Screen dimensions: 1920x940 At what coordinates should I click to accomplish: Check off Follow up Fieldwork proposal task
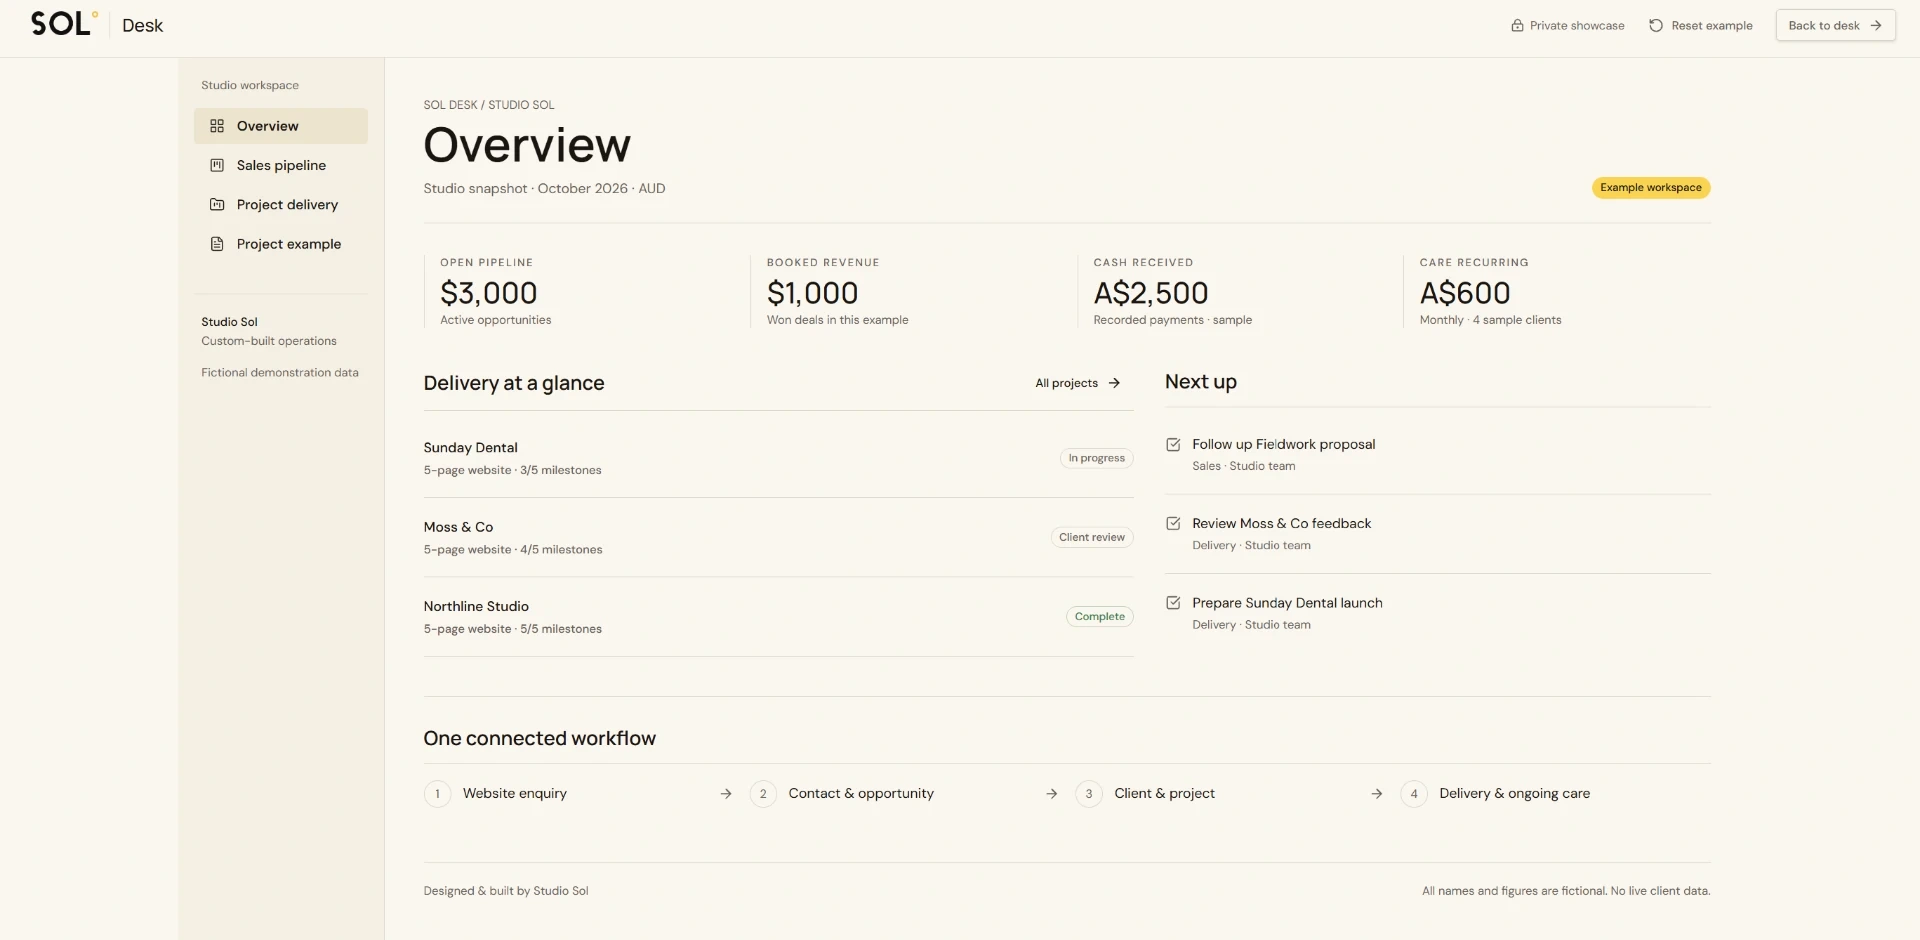(x=1173, y=445)
